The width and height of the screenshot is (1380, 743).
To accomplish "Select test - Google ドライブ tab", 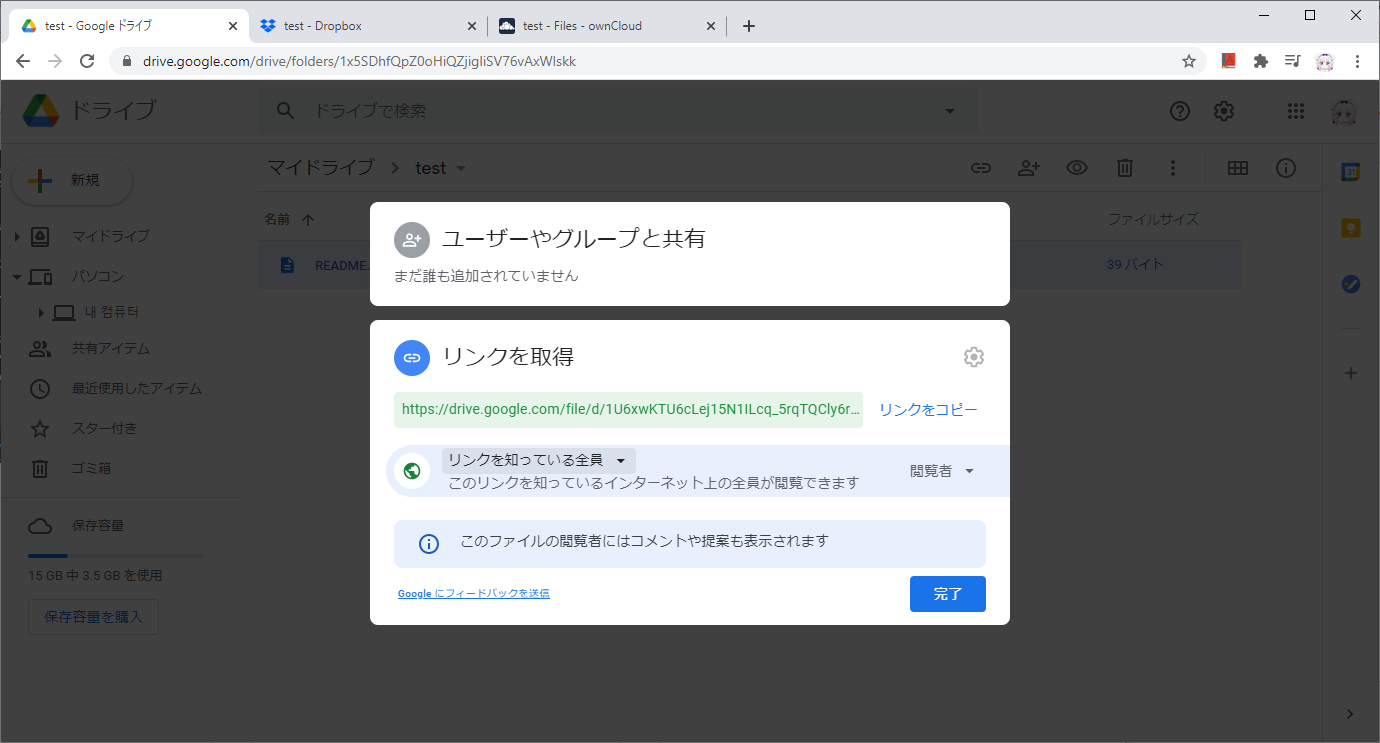I will [129, 26].
